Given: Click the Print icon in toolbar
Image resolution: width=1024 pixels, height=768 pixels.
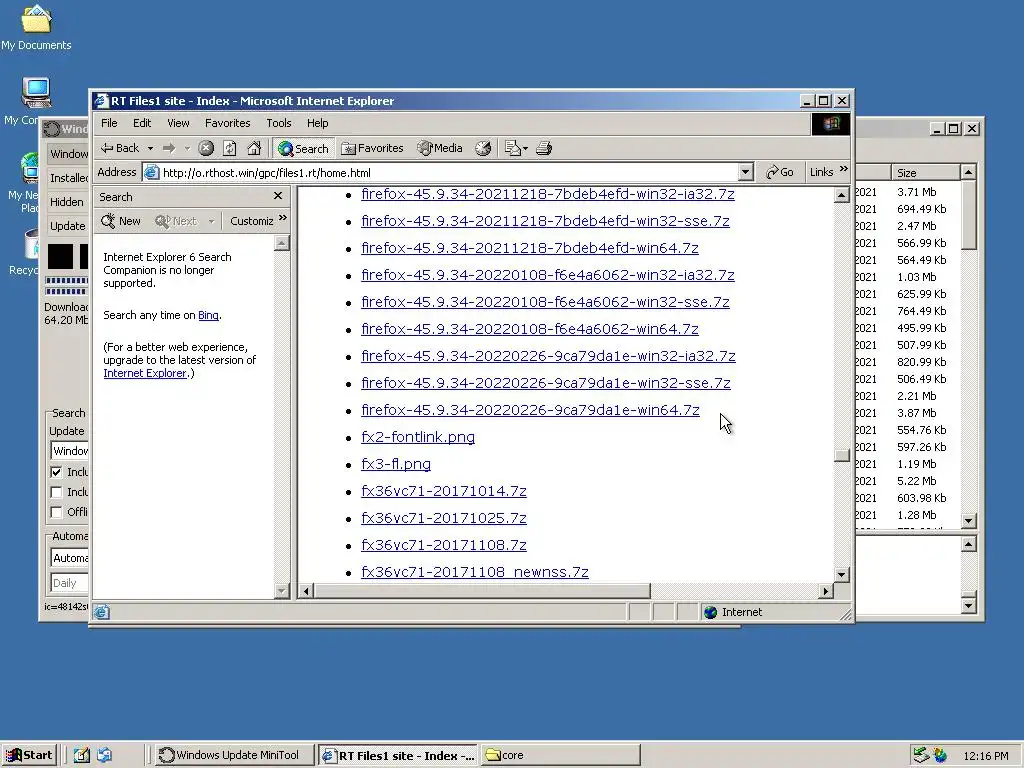Looking at the screenshot, I should (544, 148).
